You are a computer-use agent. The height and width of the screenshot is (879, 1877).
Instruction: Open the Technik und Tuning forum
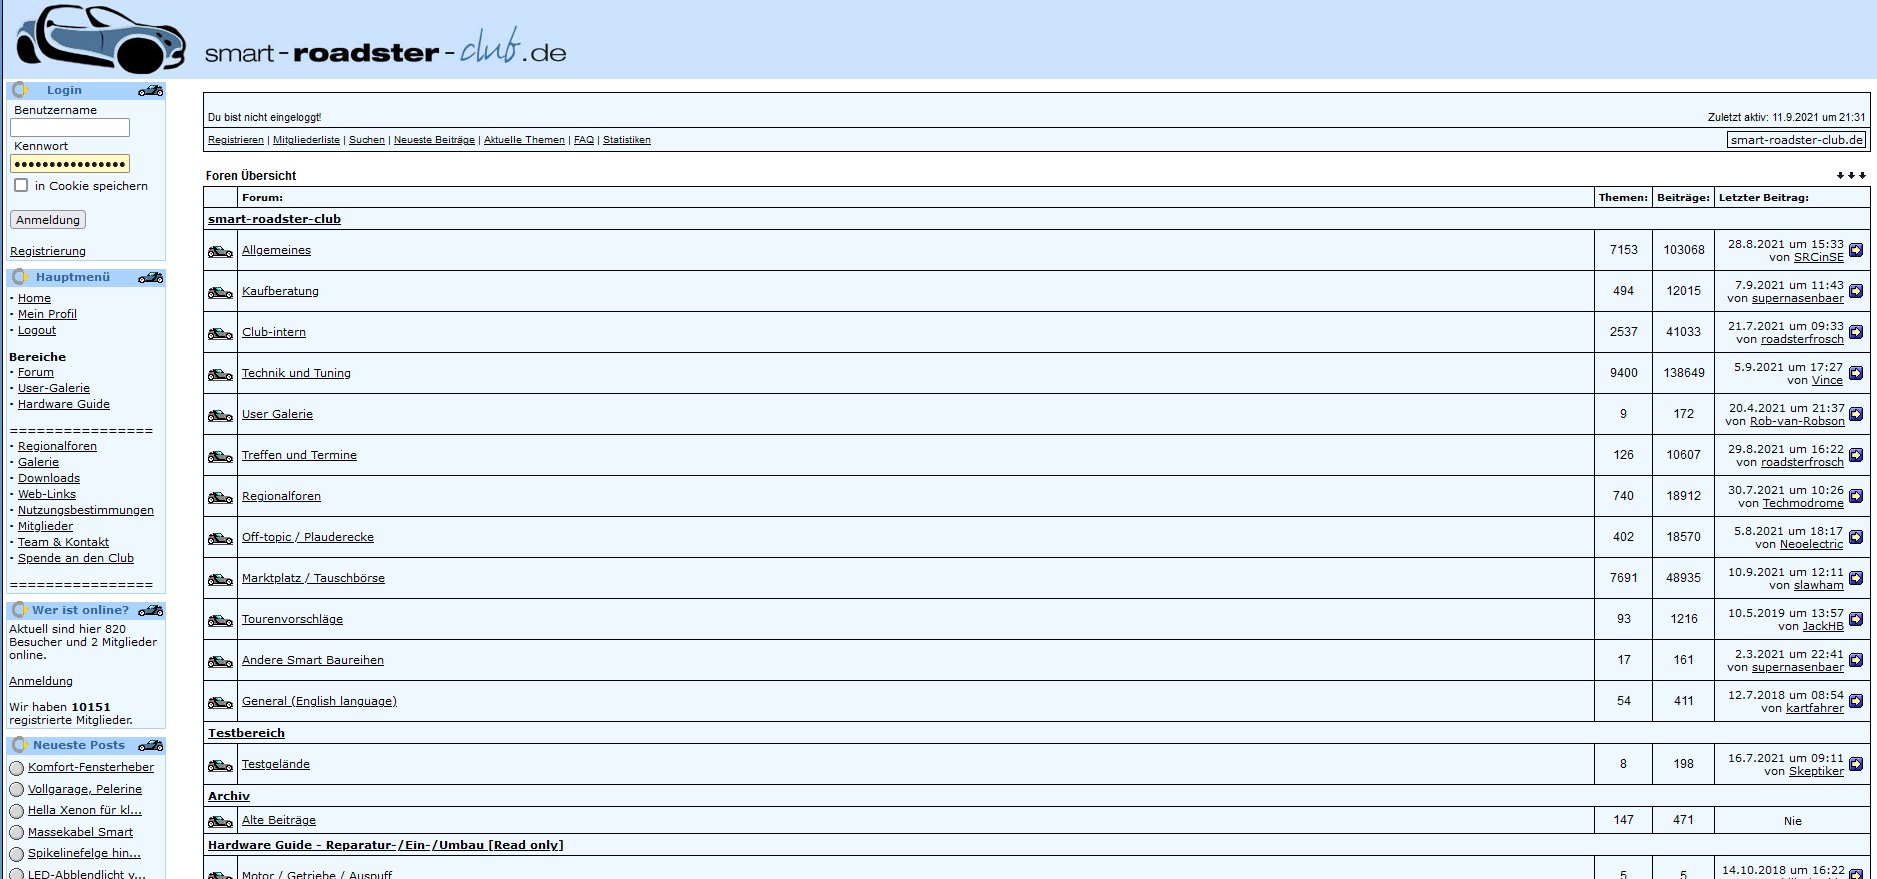(x=296, y=373)
